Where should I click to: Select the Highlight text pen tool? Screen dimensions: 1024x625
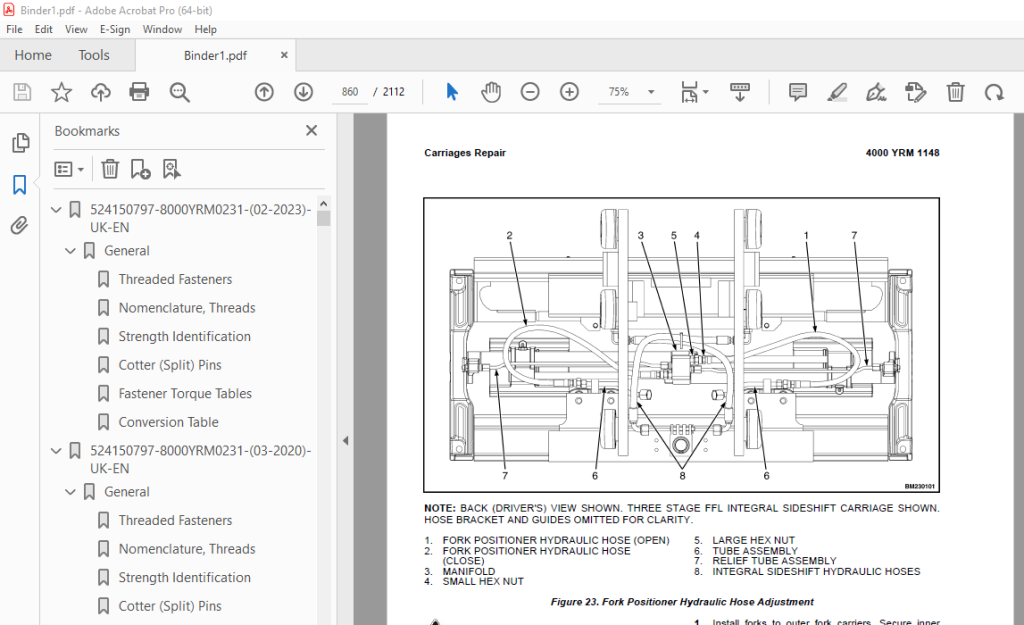coord(837,92)
